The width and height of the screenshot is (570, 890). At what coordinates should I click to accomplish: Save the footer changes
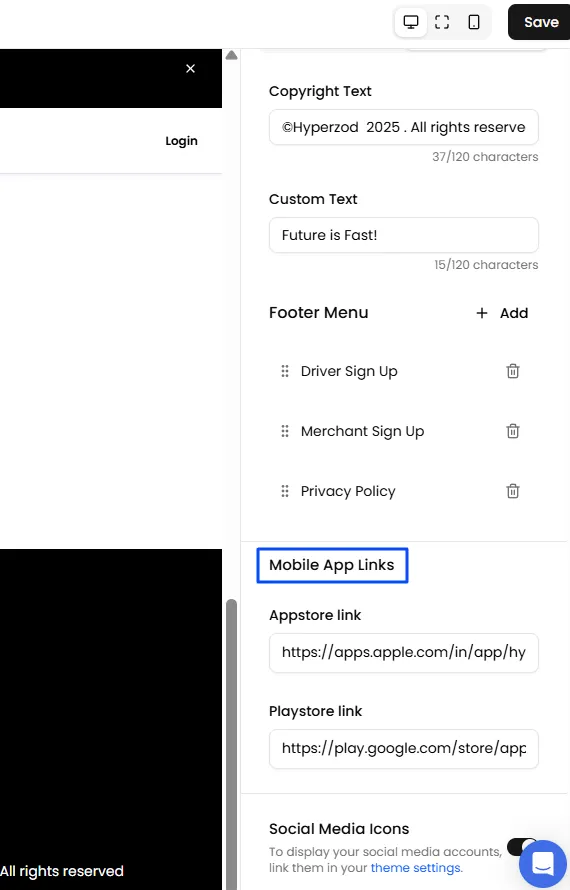click(540, 22)
